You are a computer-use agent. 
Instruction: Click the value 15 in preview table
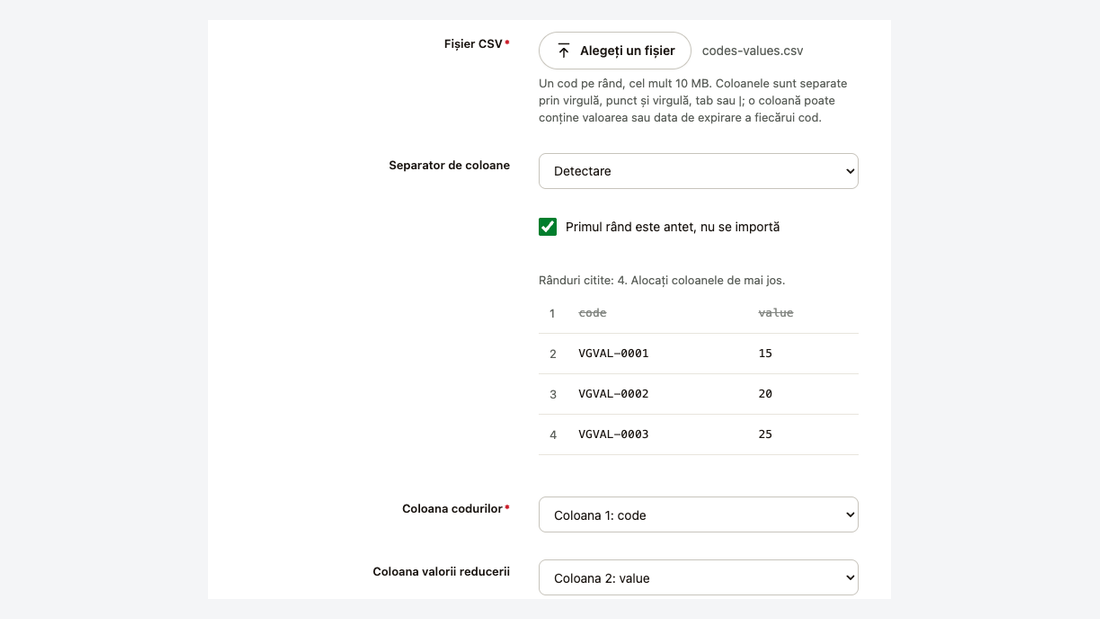tap(765, 353)
